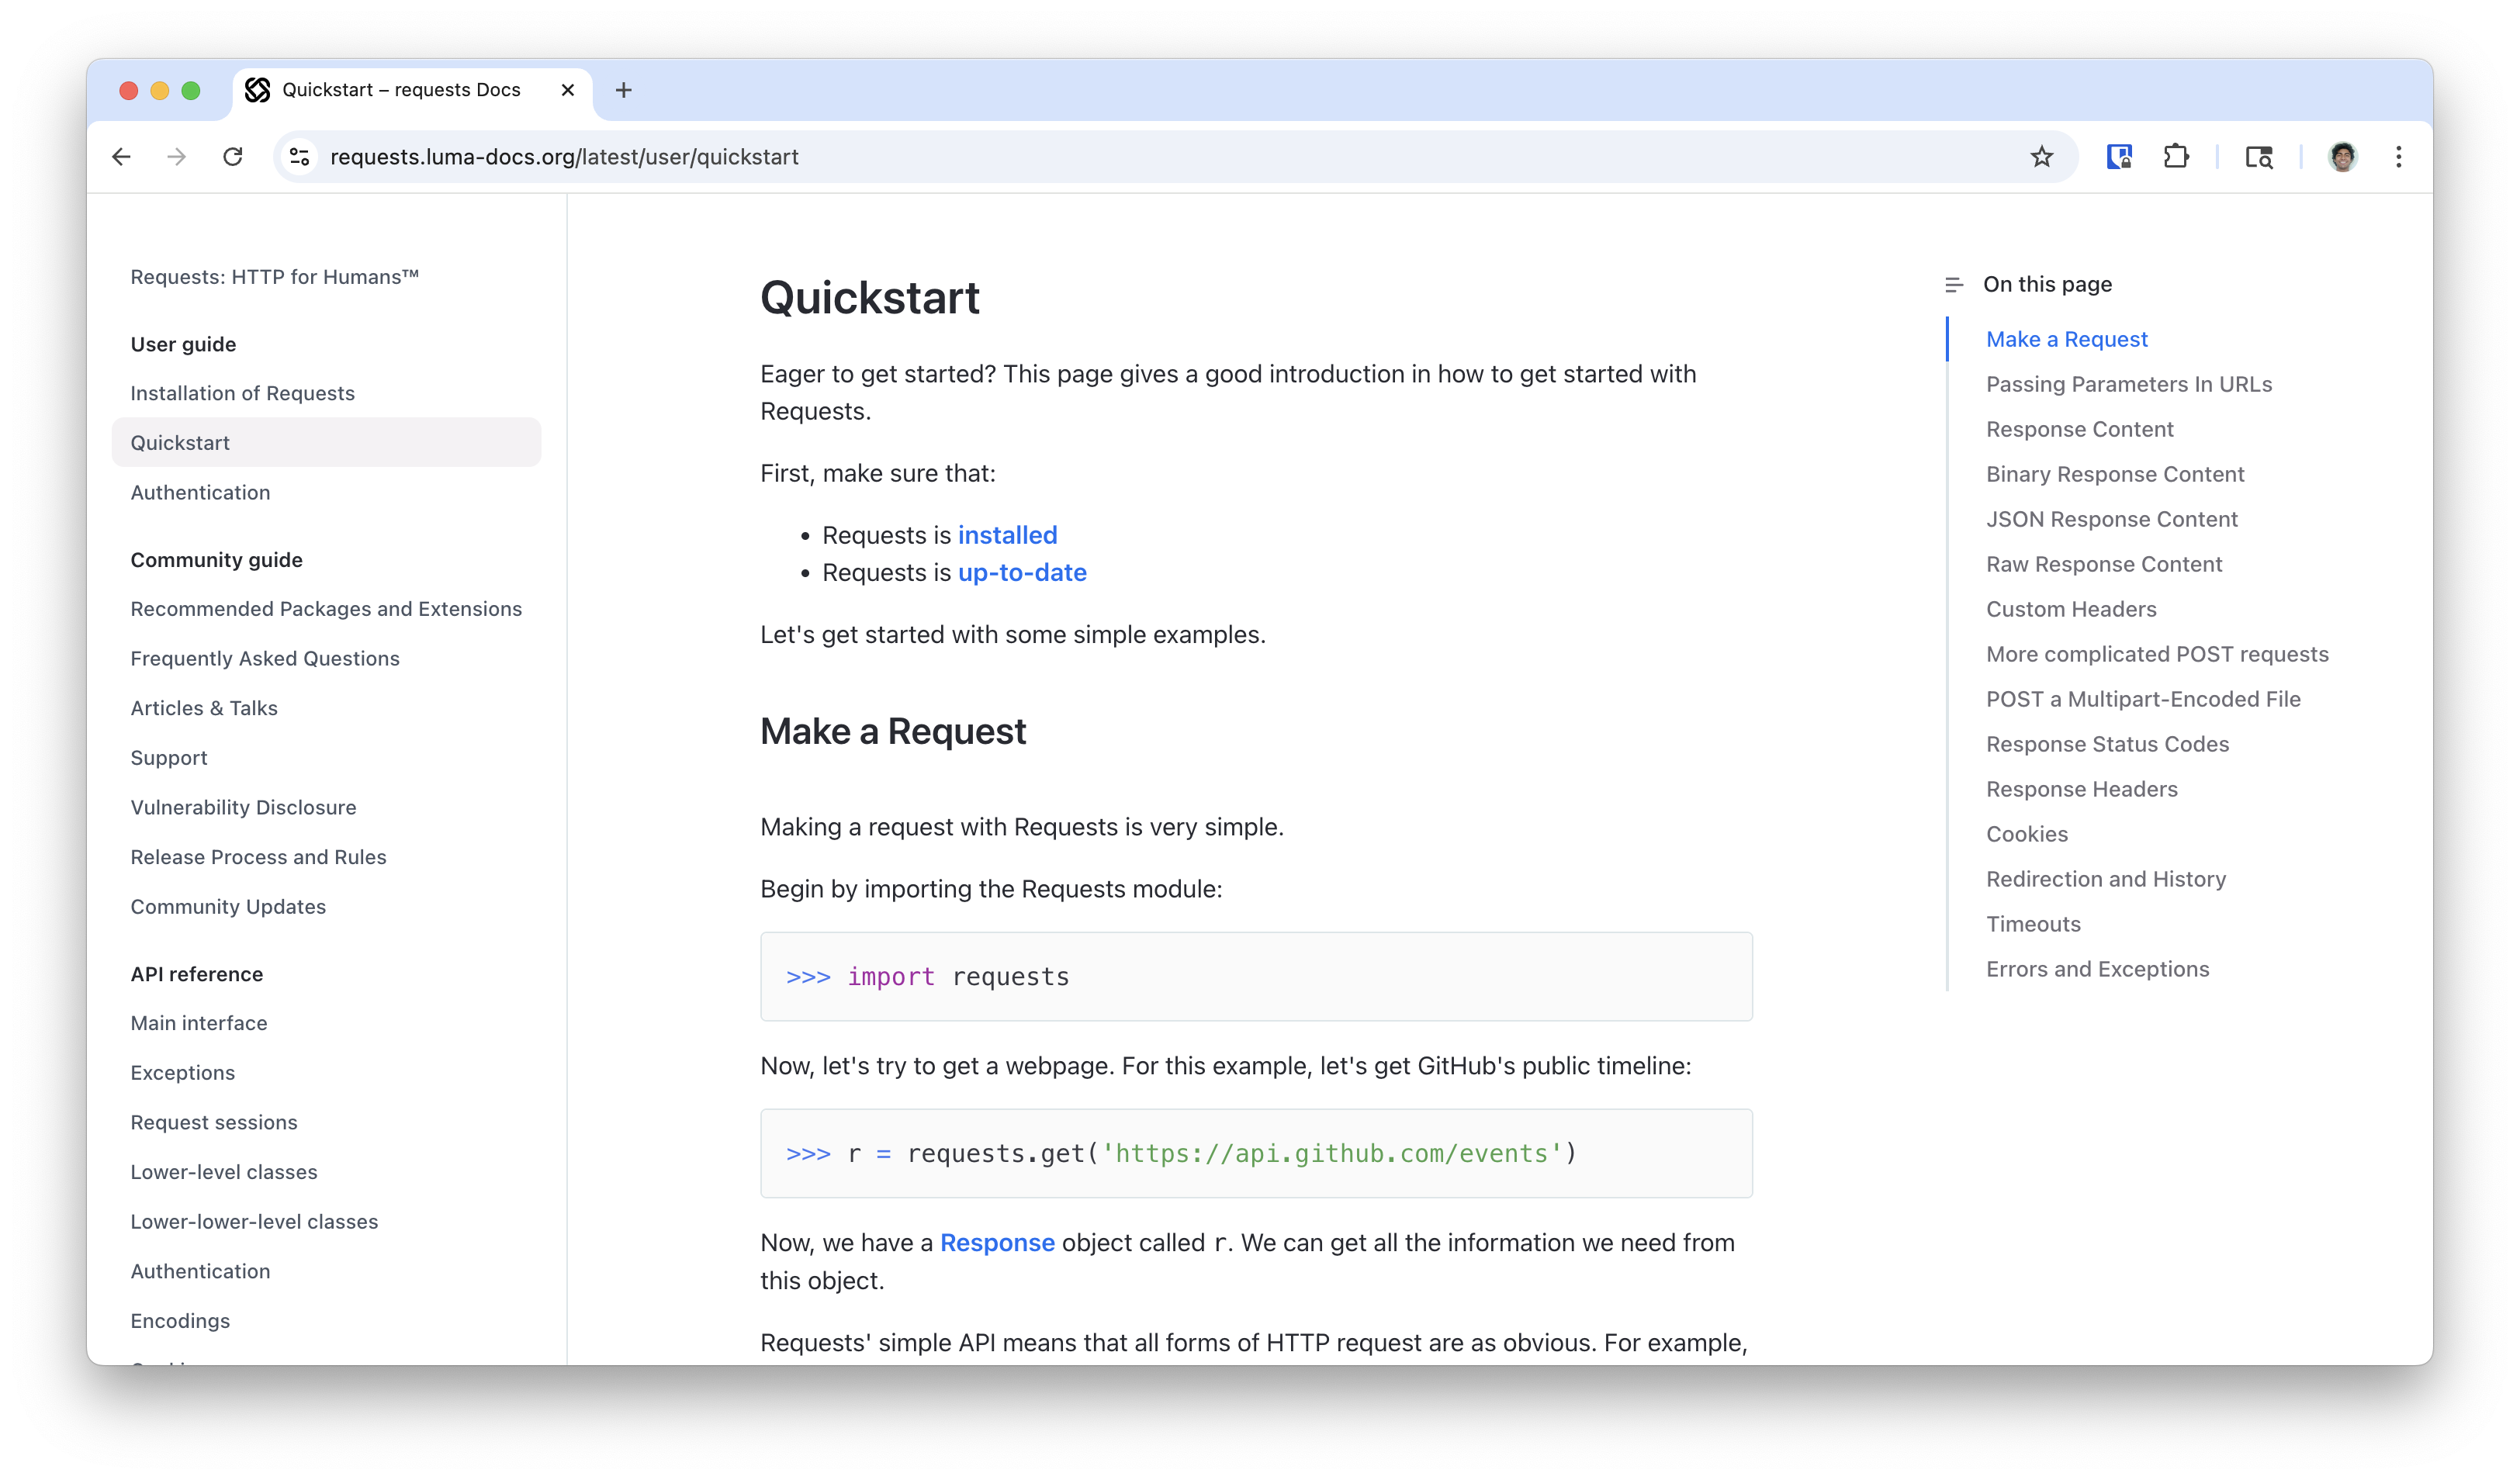Jump to Raw Response Content section
The width and height of the screenshot is (2520, 1480).
point(2103,564)
